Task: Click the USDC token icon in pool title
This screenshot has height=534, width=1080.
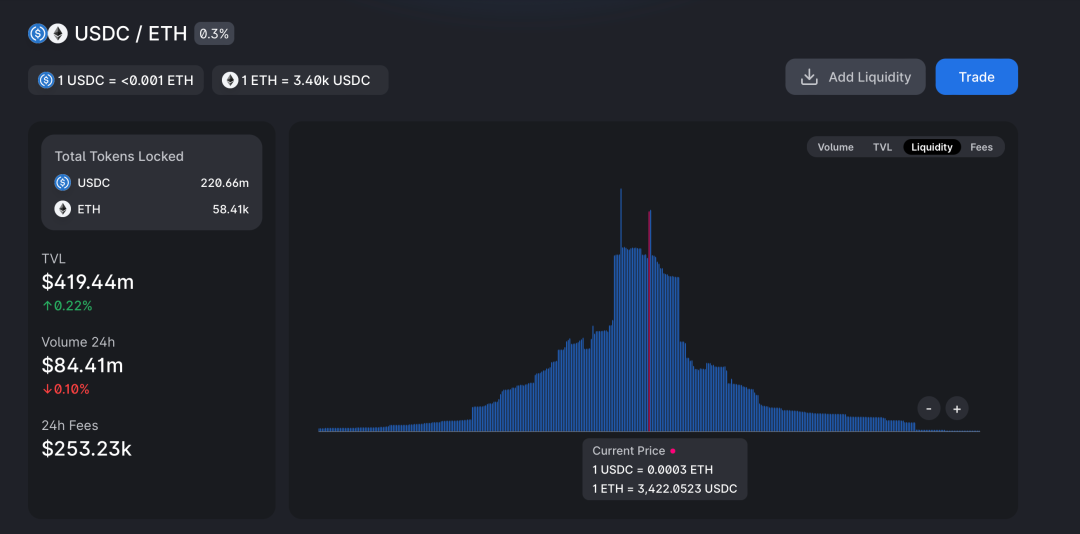Action: pyautogui.click(x=38, y=34)
